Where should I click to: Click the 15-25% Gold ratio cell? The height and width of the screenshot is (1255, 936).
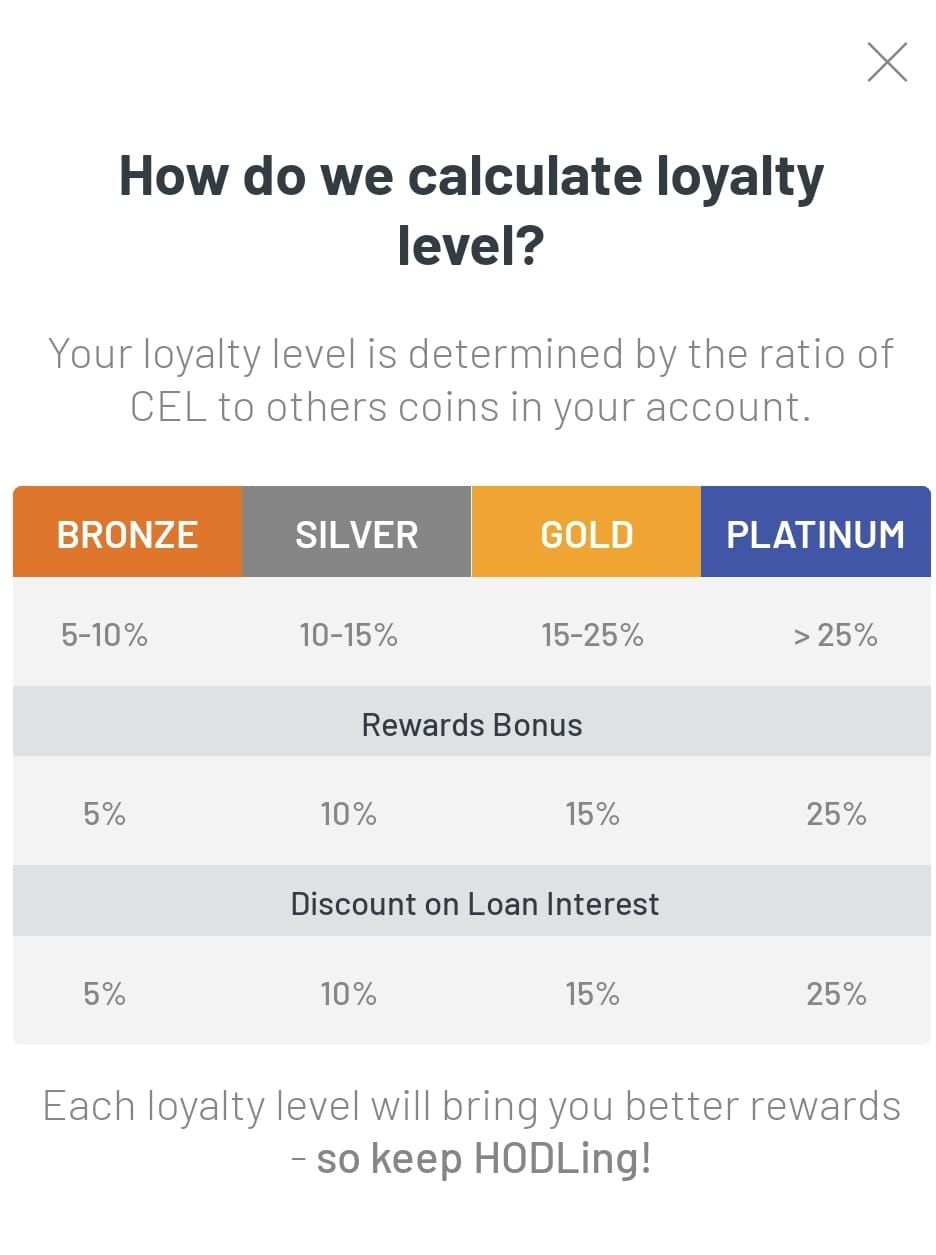pos(592,635)
